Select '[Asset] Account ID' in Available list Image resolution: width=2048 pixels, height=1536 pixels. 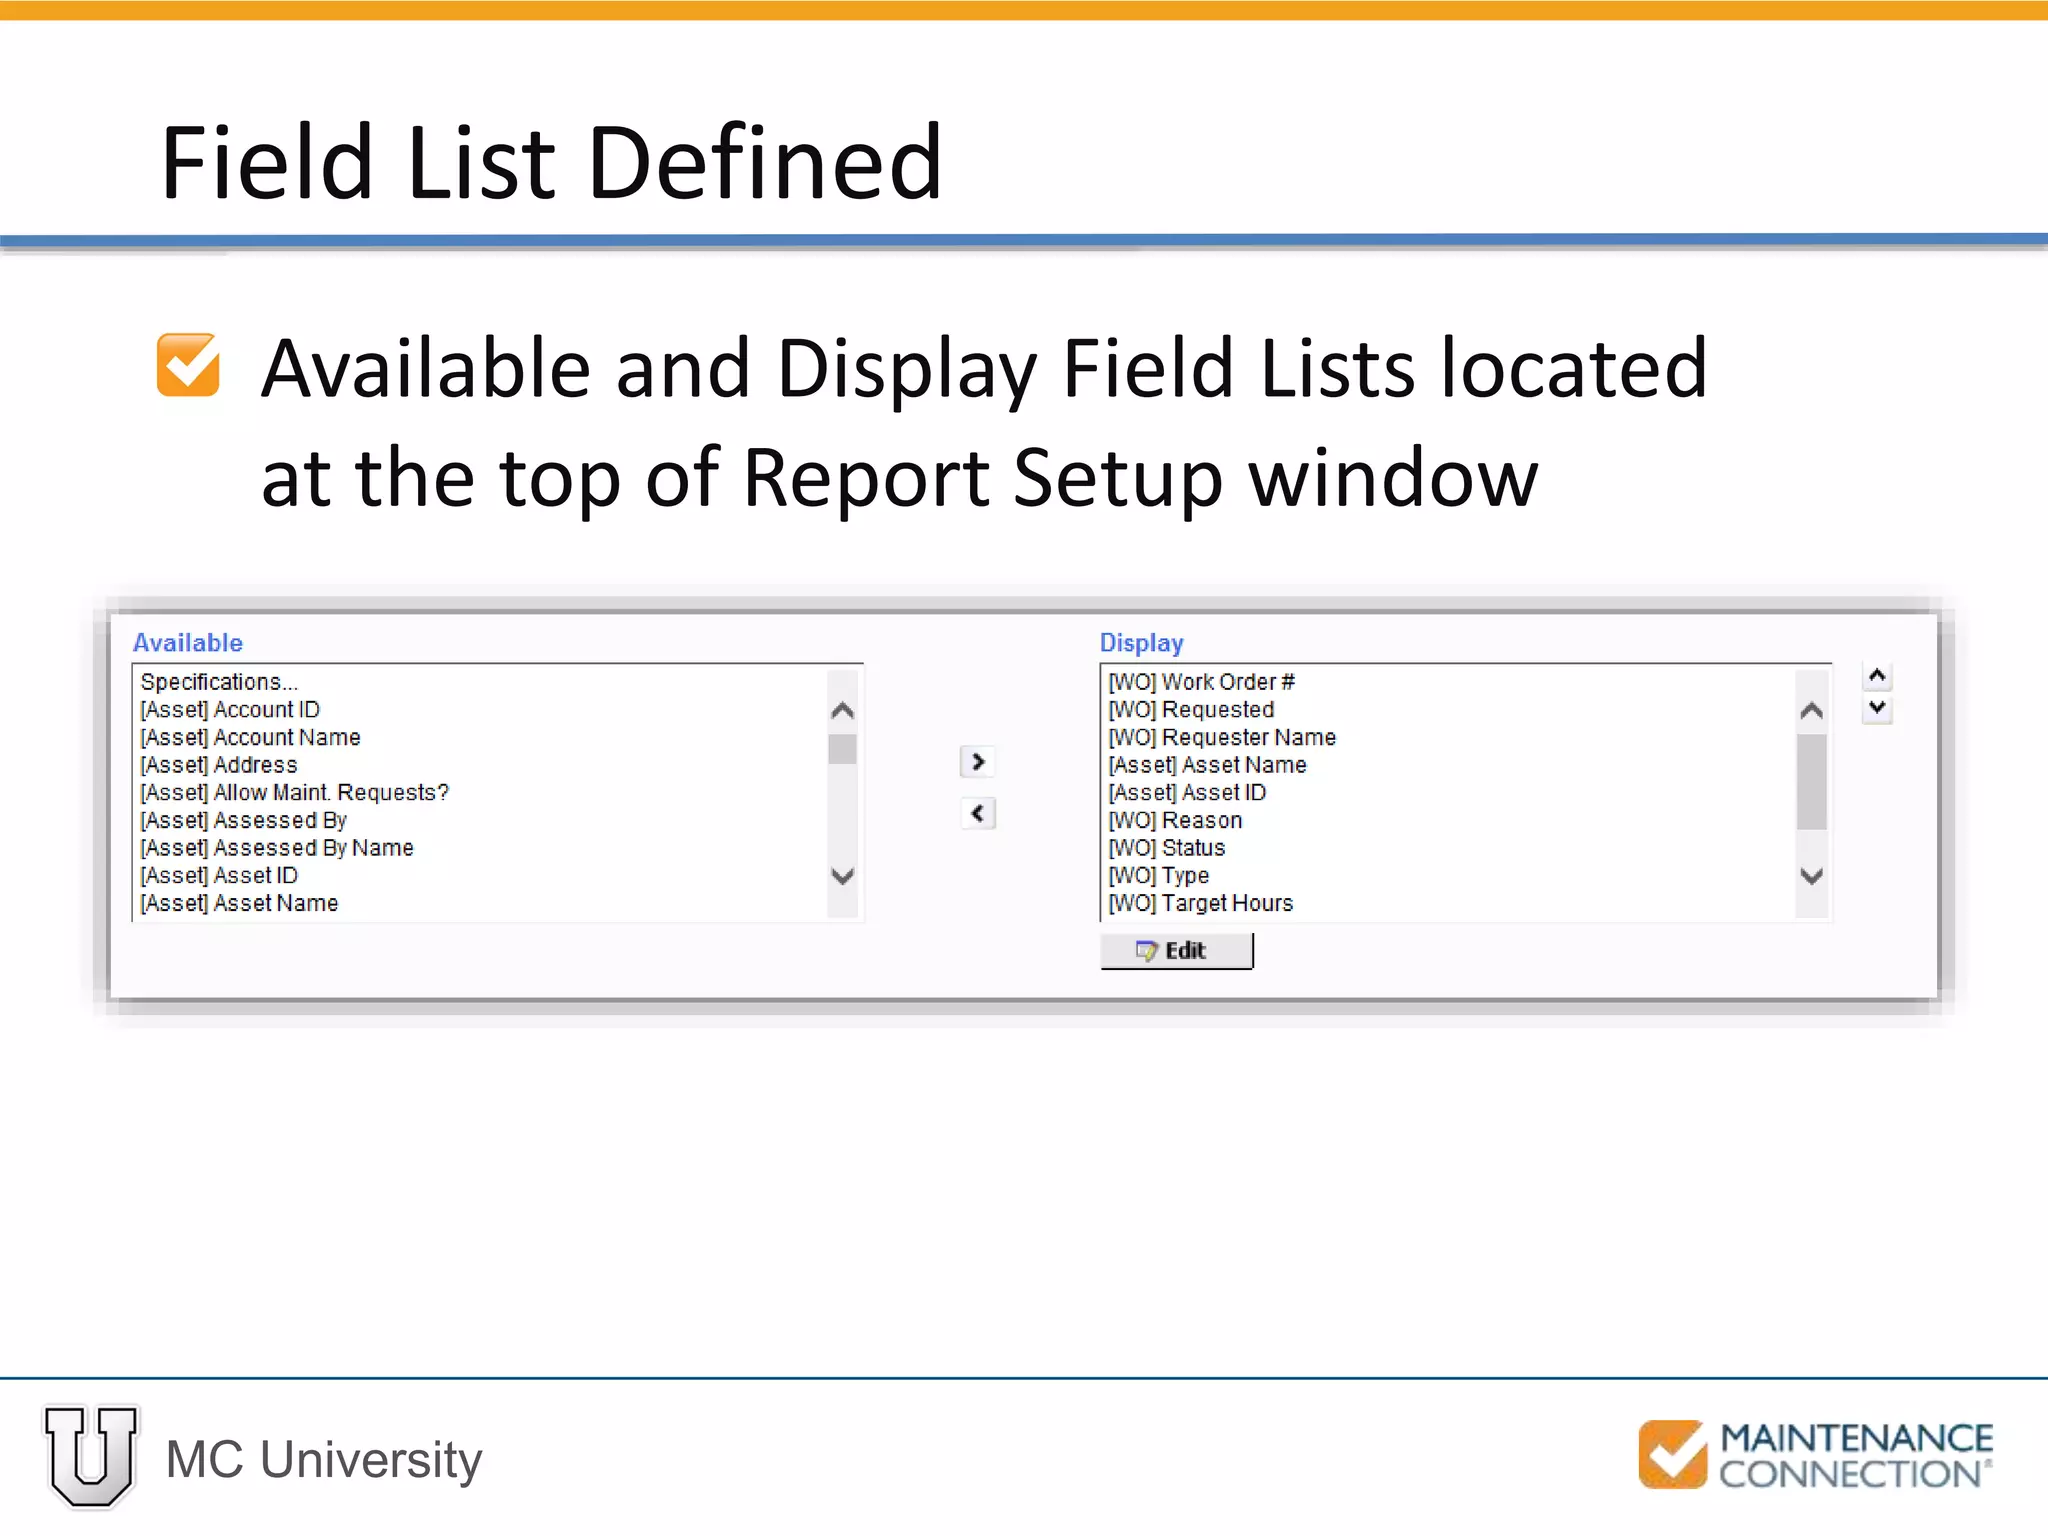[x=230, y=710]
